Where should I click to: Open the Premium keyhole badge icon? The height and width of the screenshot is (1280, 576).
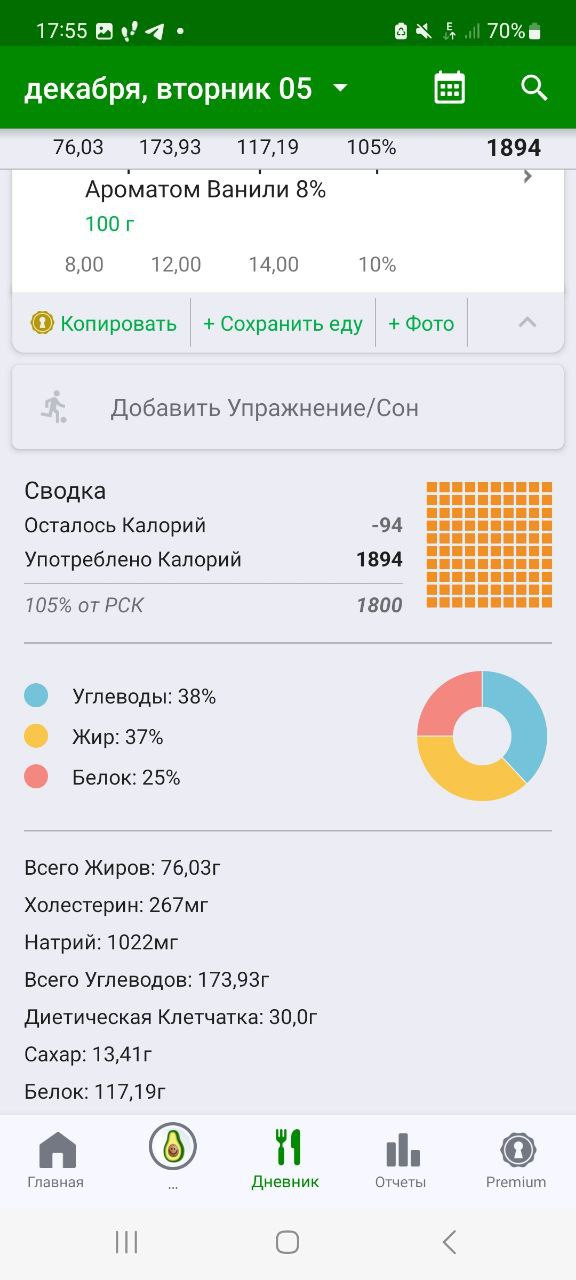(516, 1150)
